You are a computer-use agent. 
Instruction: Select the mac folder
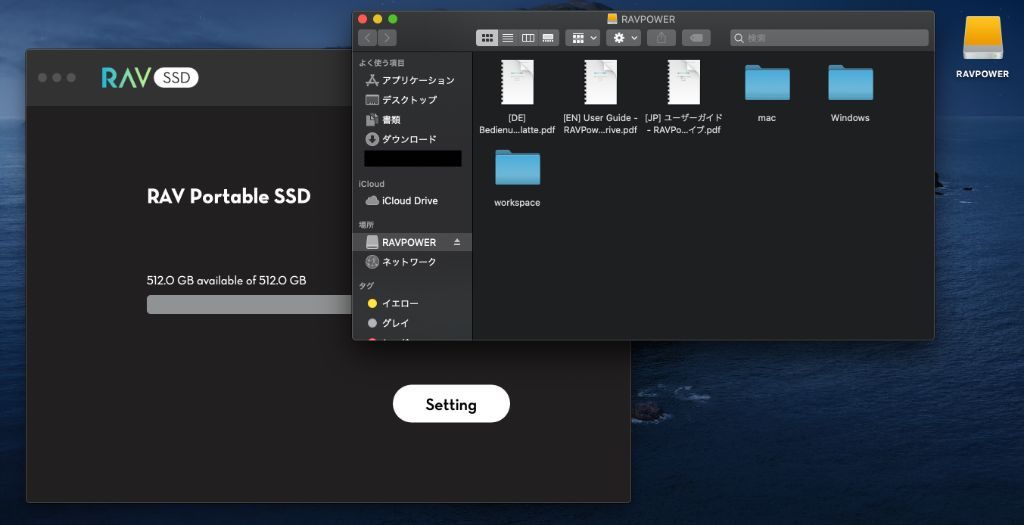767,93
